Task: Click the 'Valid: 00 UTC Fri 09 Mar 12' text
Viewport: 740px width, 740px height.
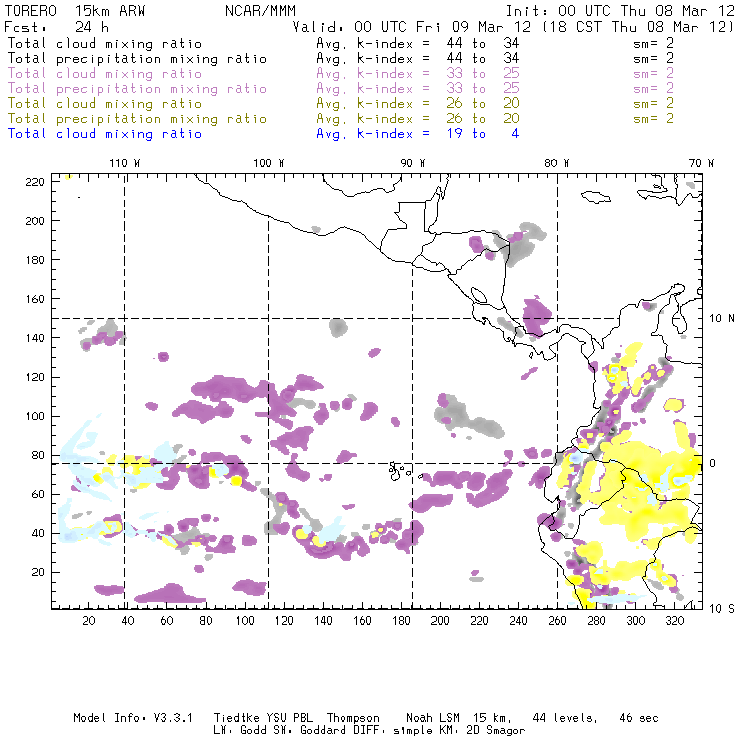Action: coord(412,27)
